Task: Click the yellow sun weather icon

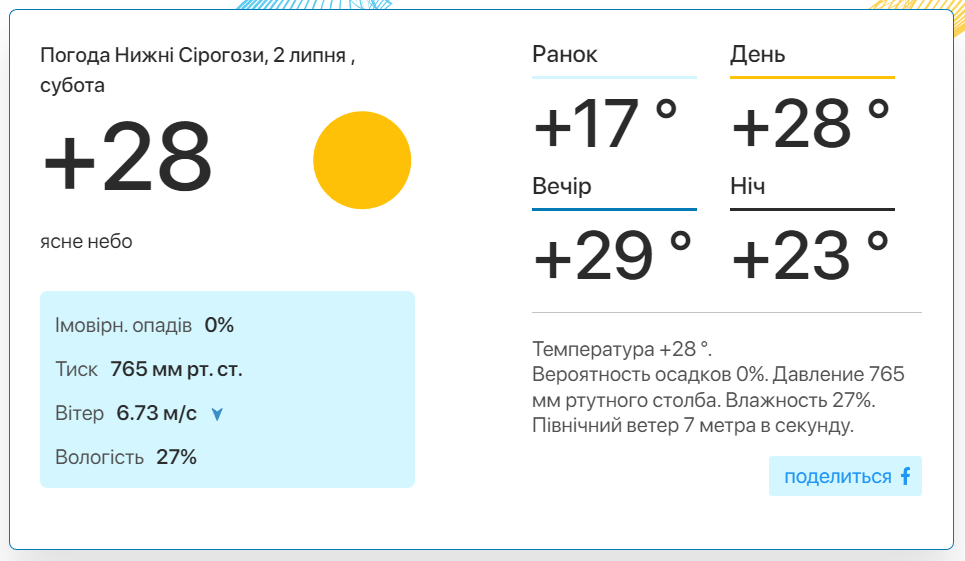Action: (x=362, y=160)
